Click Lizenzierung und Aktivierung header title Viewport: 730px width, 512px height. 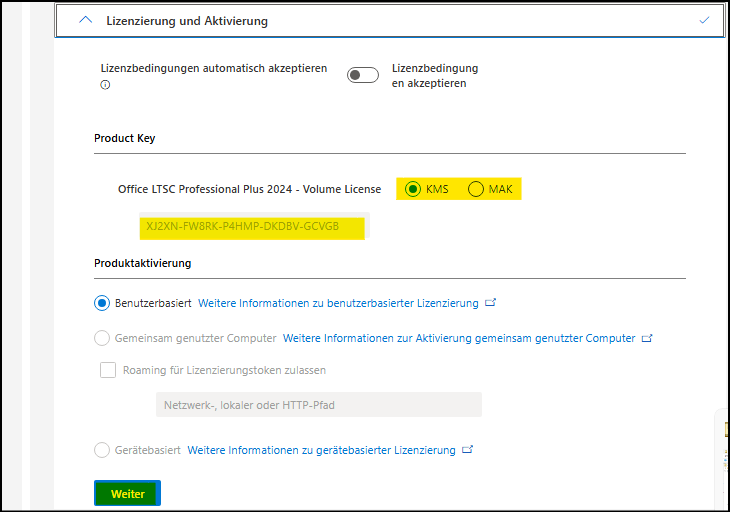tap(187, 21)
